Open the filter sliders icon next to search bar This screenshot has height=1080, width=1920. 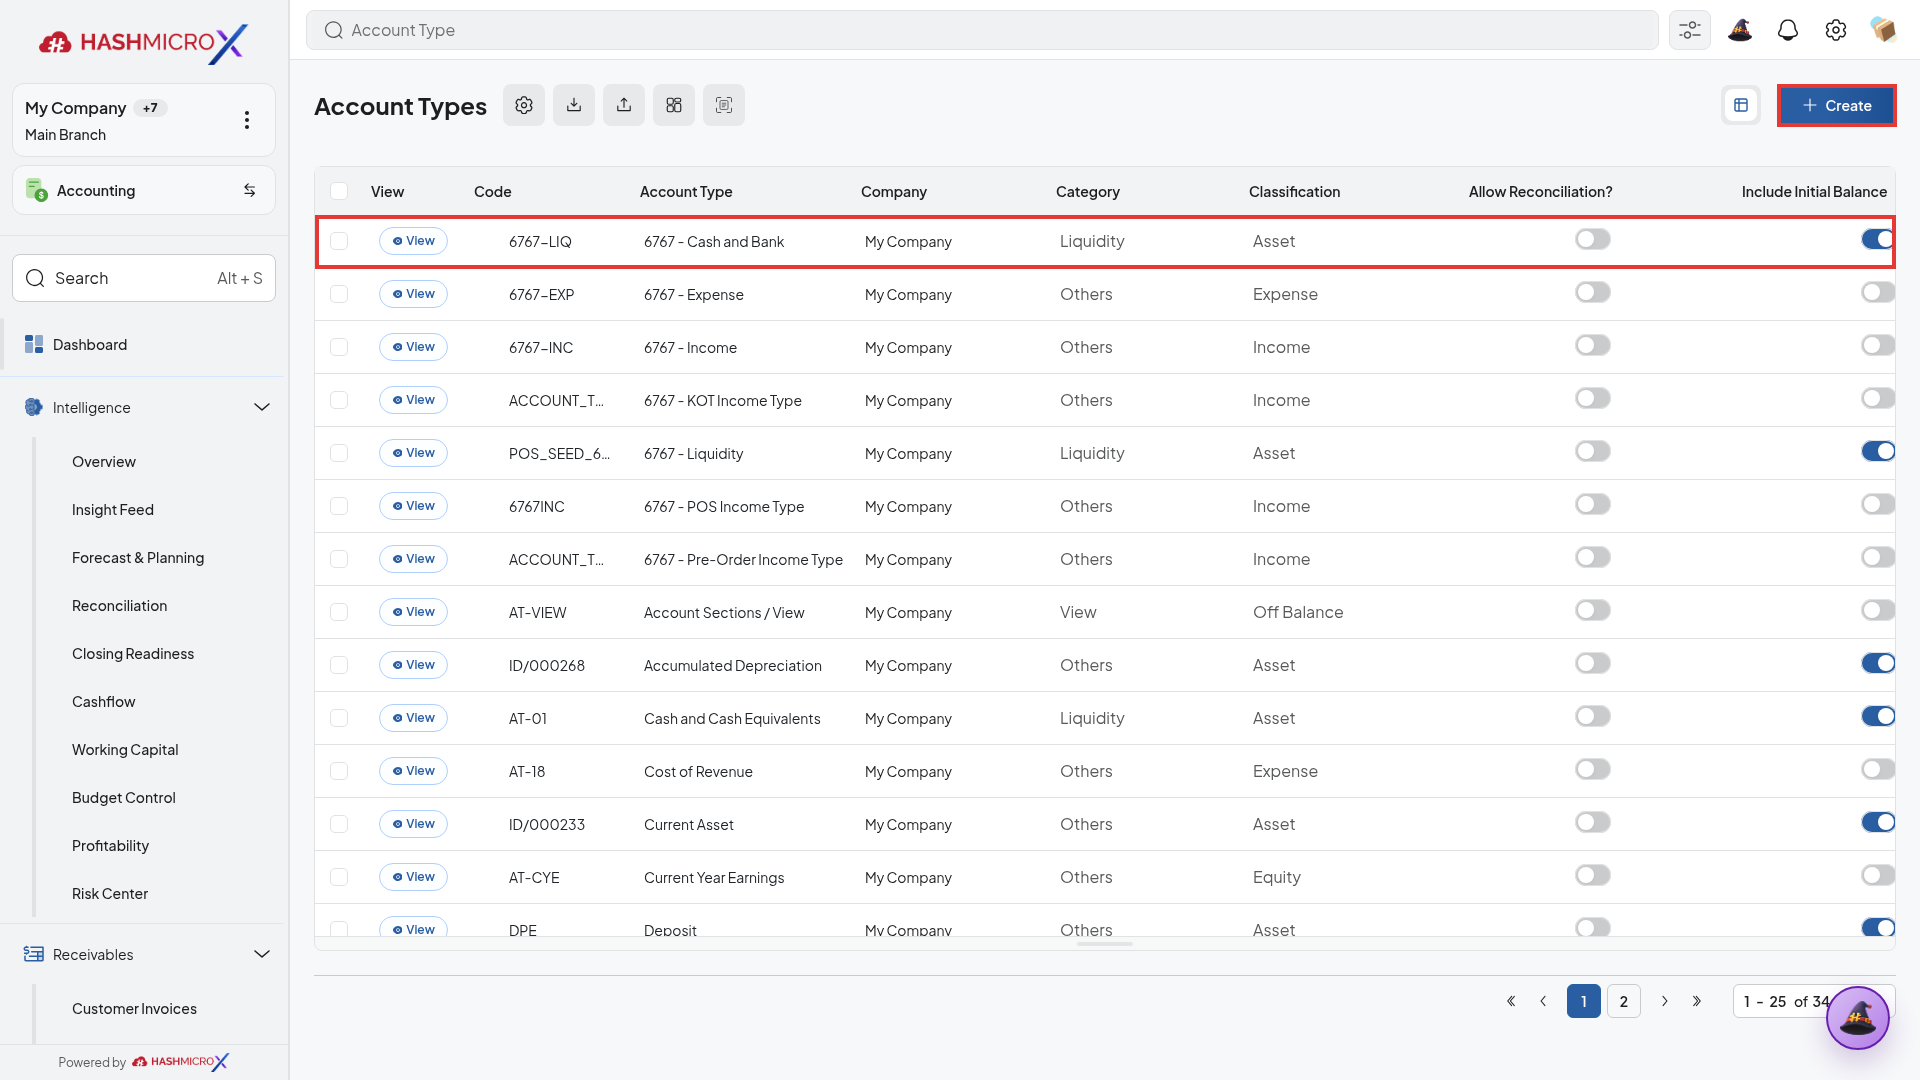pyautogui.click(x=1690, y=30)
